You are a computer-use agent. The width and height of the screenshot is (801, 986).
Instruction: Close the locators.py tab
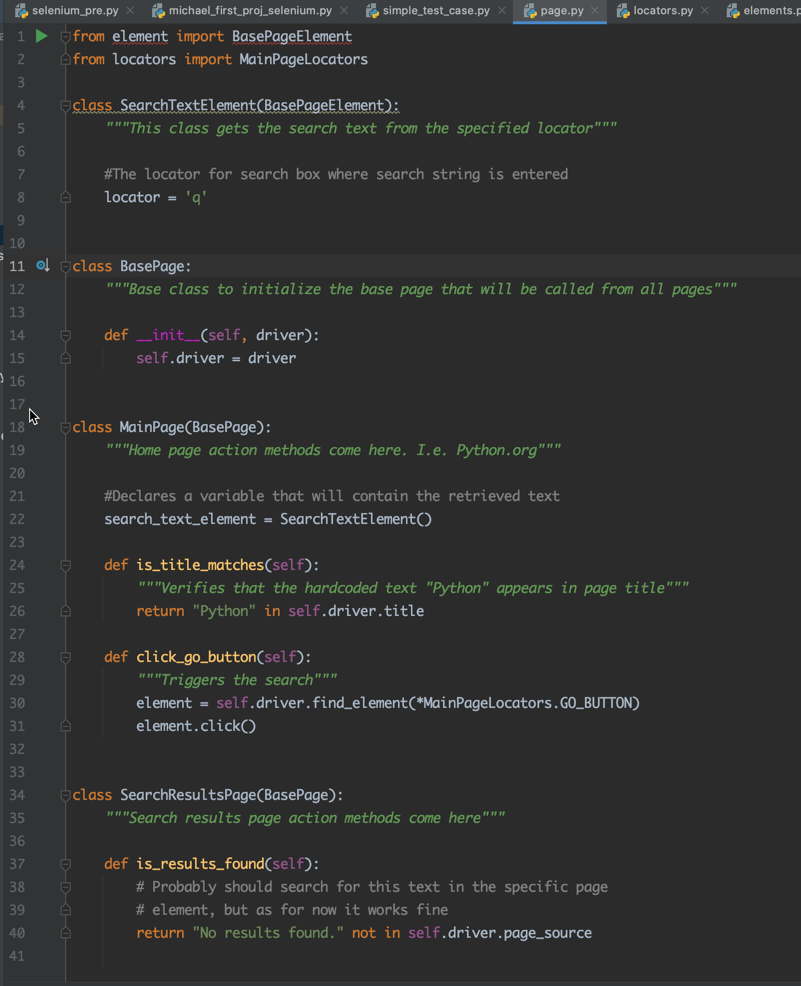click(705, 11)
